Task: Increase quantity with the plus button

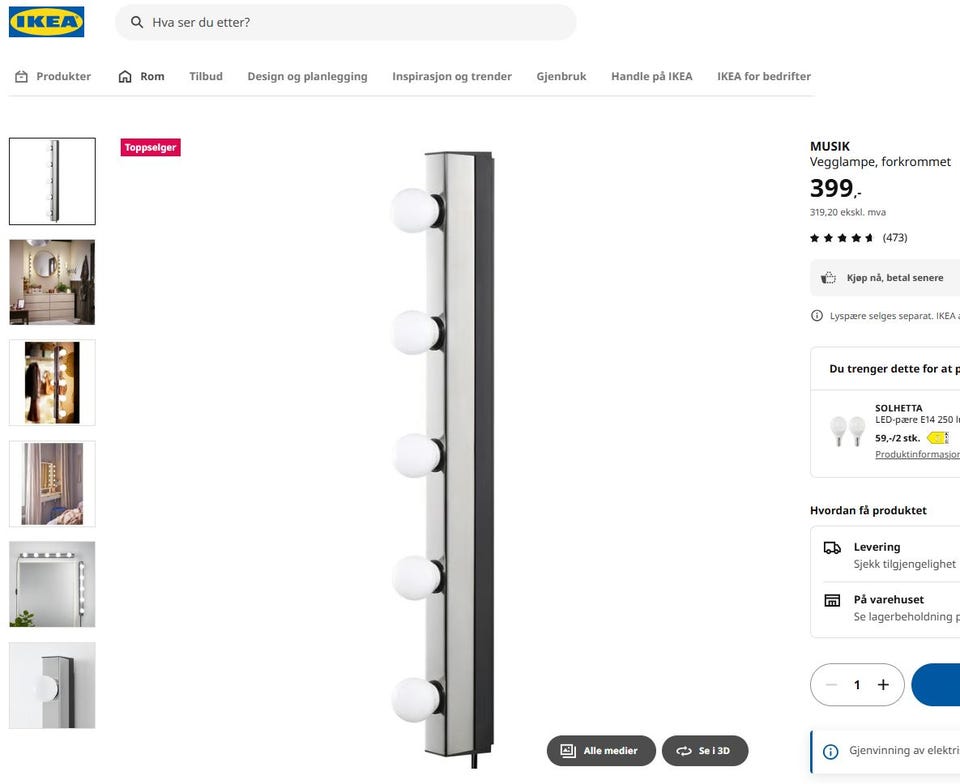Action: click(x=883, y=685)
